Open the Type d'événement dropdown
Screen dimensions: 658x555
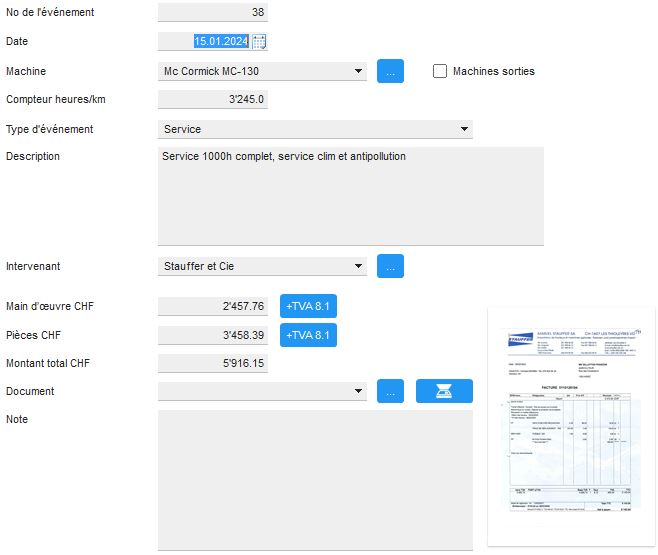[464, 129]
